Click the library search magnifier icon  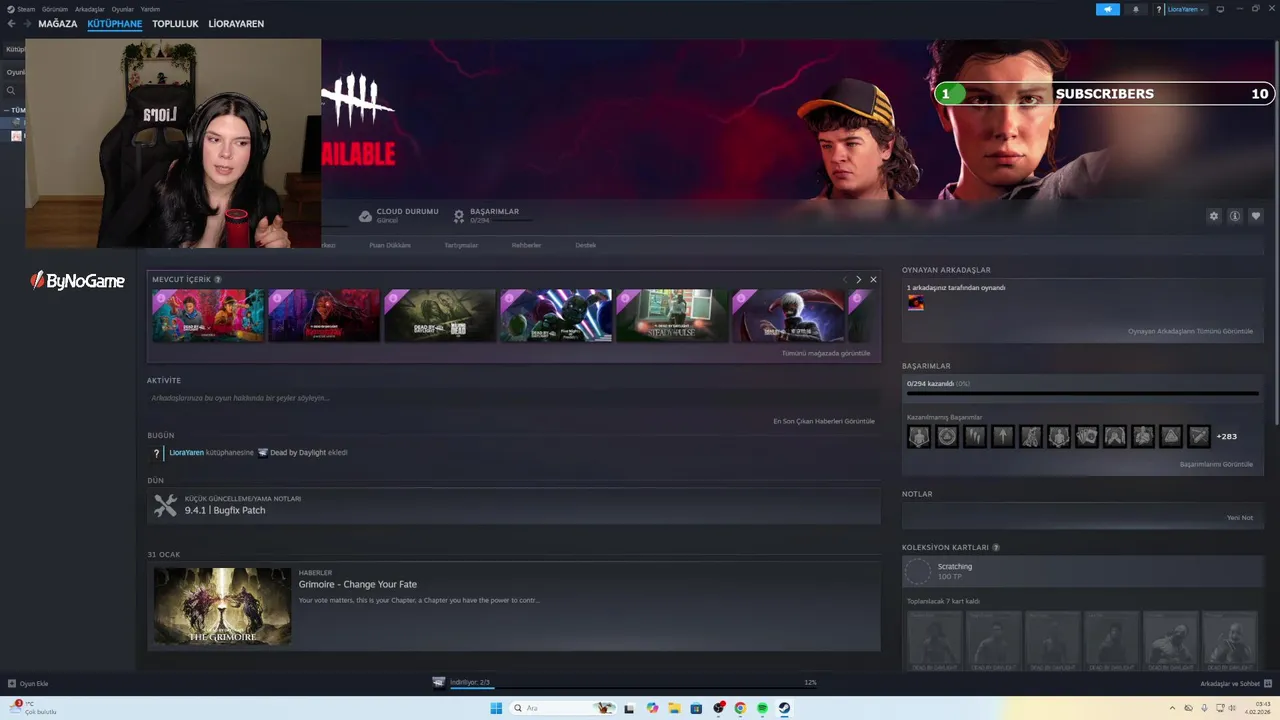point(12,91)
